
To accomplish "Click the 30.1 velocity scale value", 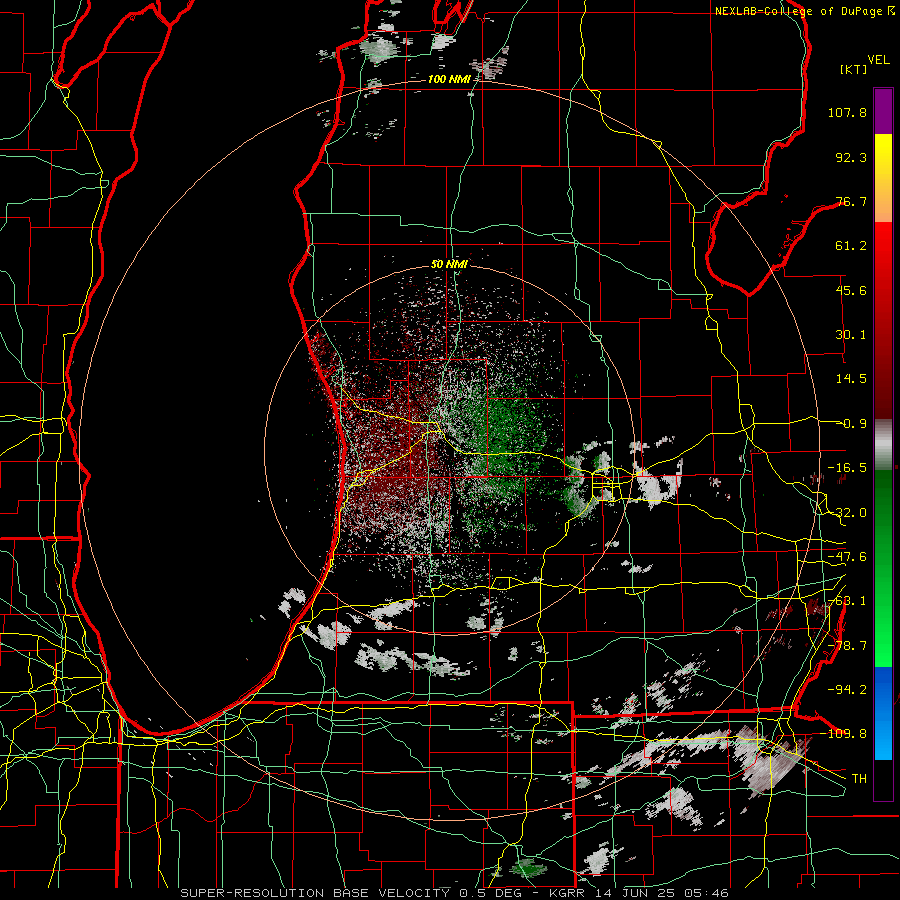I will pos(851,335).
